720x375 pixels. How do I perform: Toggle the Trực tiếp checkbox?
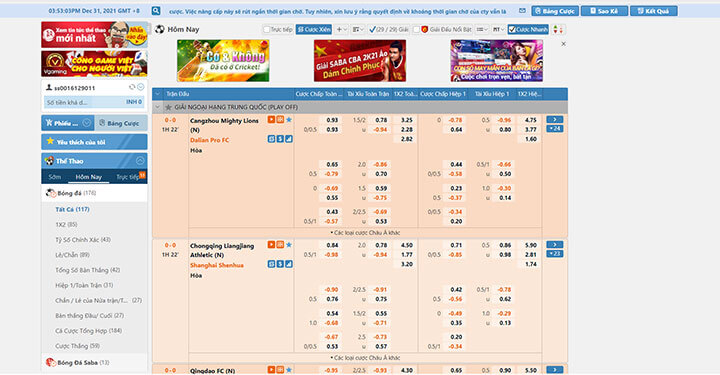(x=266, y=29)
